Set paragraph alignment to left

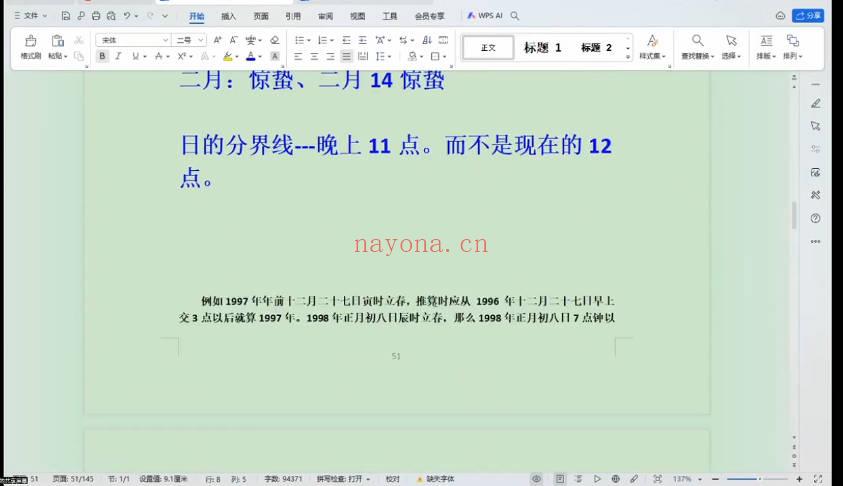[298, 56]
